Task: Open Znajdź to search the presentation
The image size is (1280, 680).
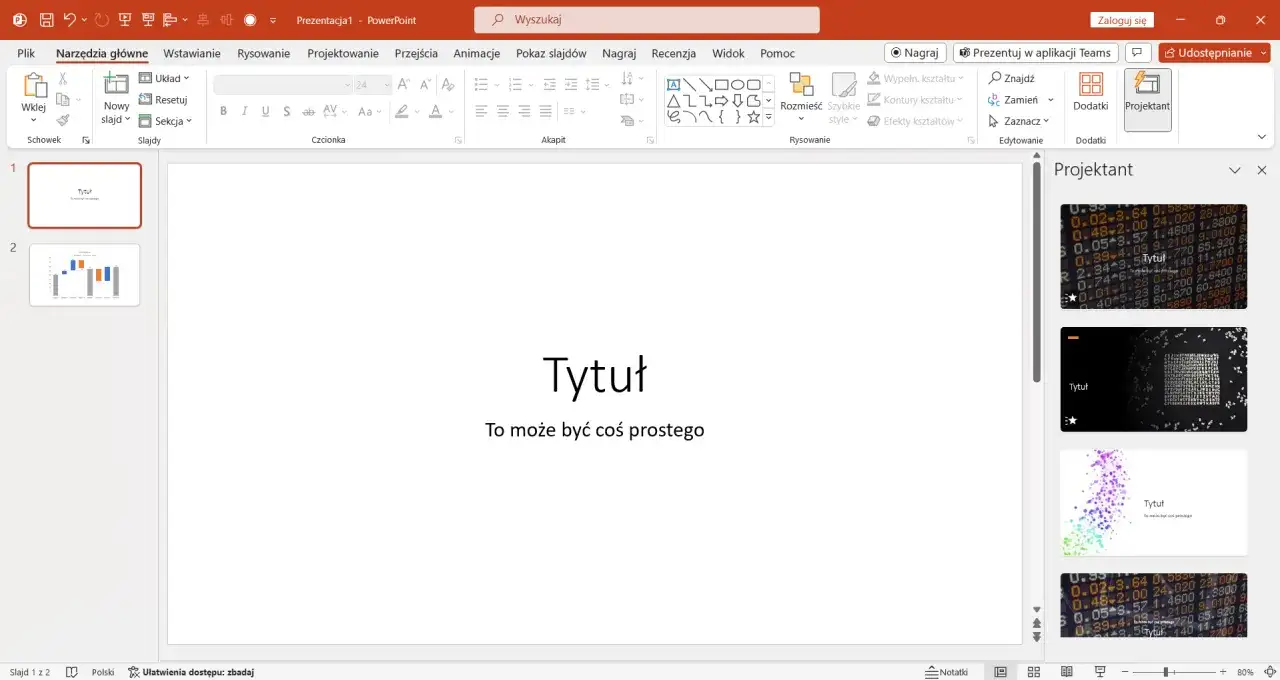Action: (1012, 77)
